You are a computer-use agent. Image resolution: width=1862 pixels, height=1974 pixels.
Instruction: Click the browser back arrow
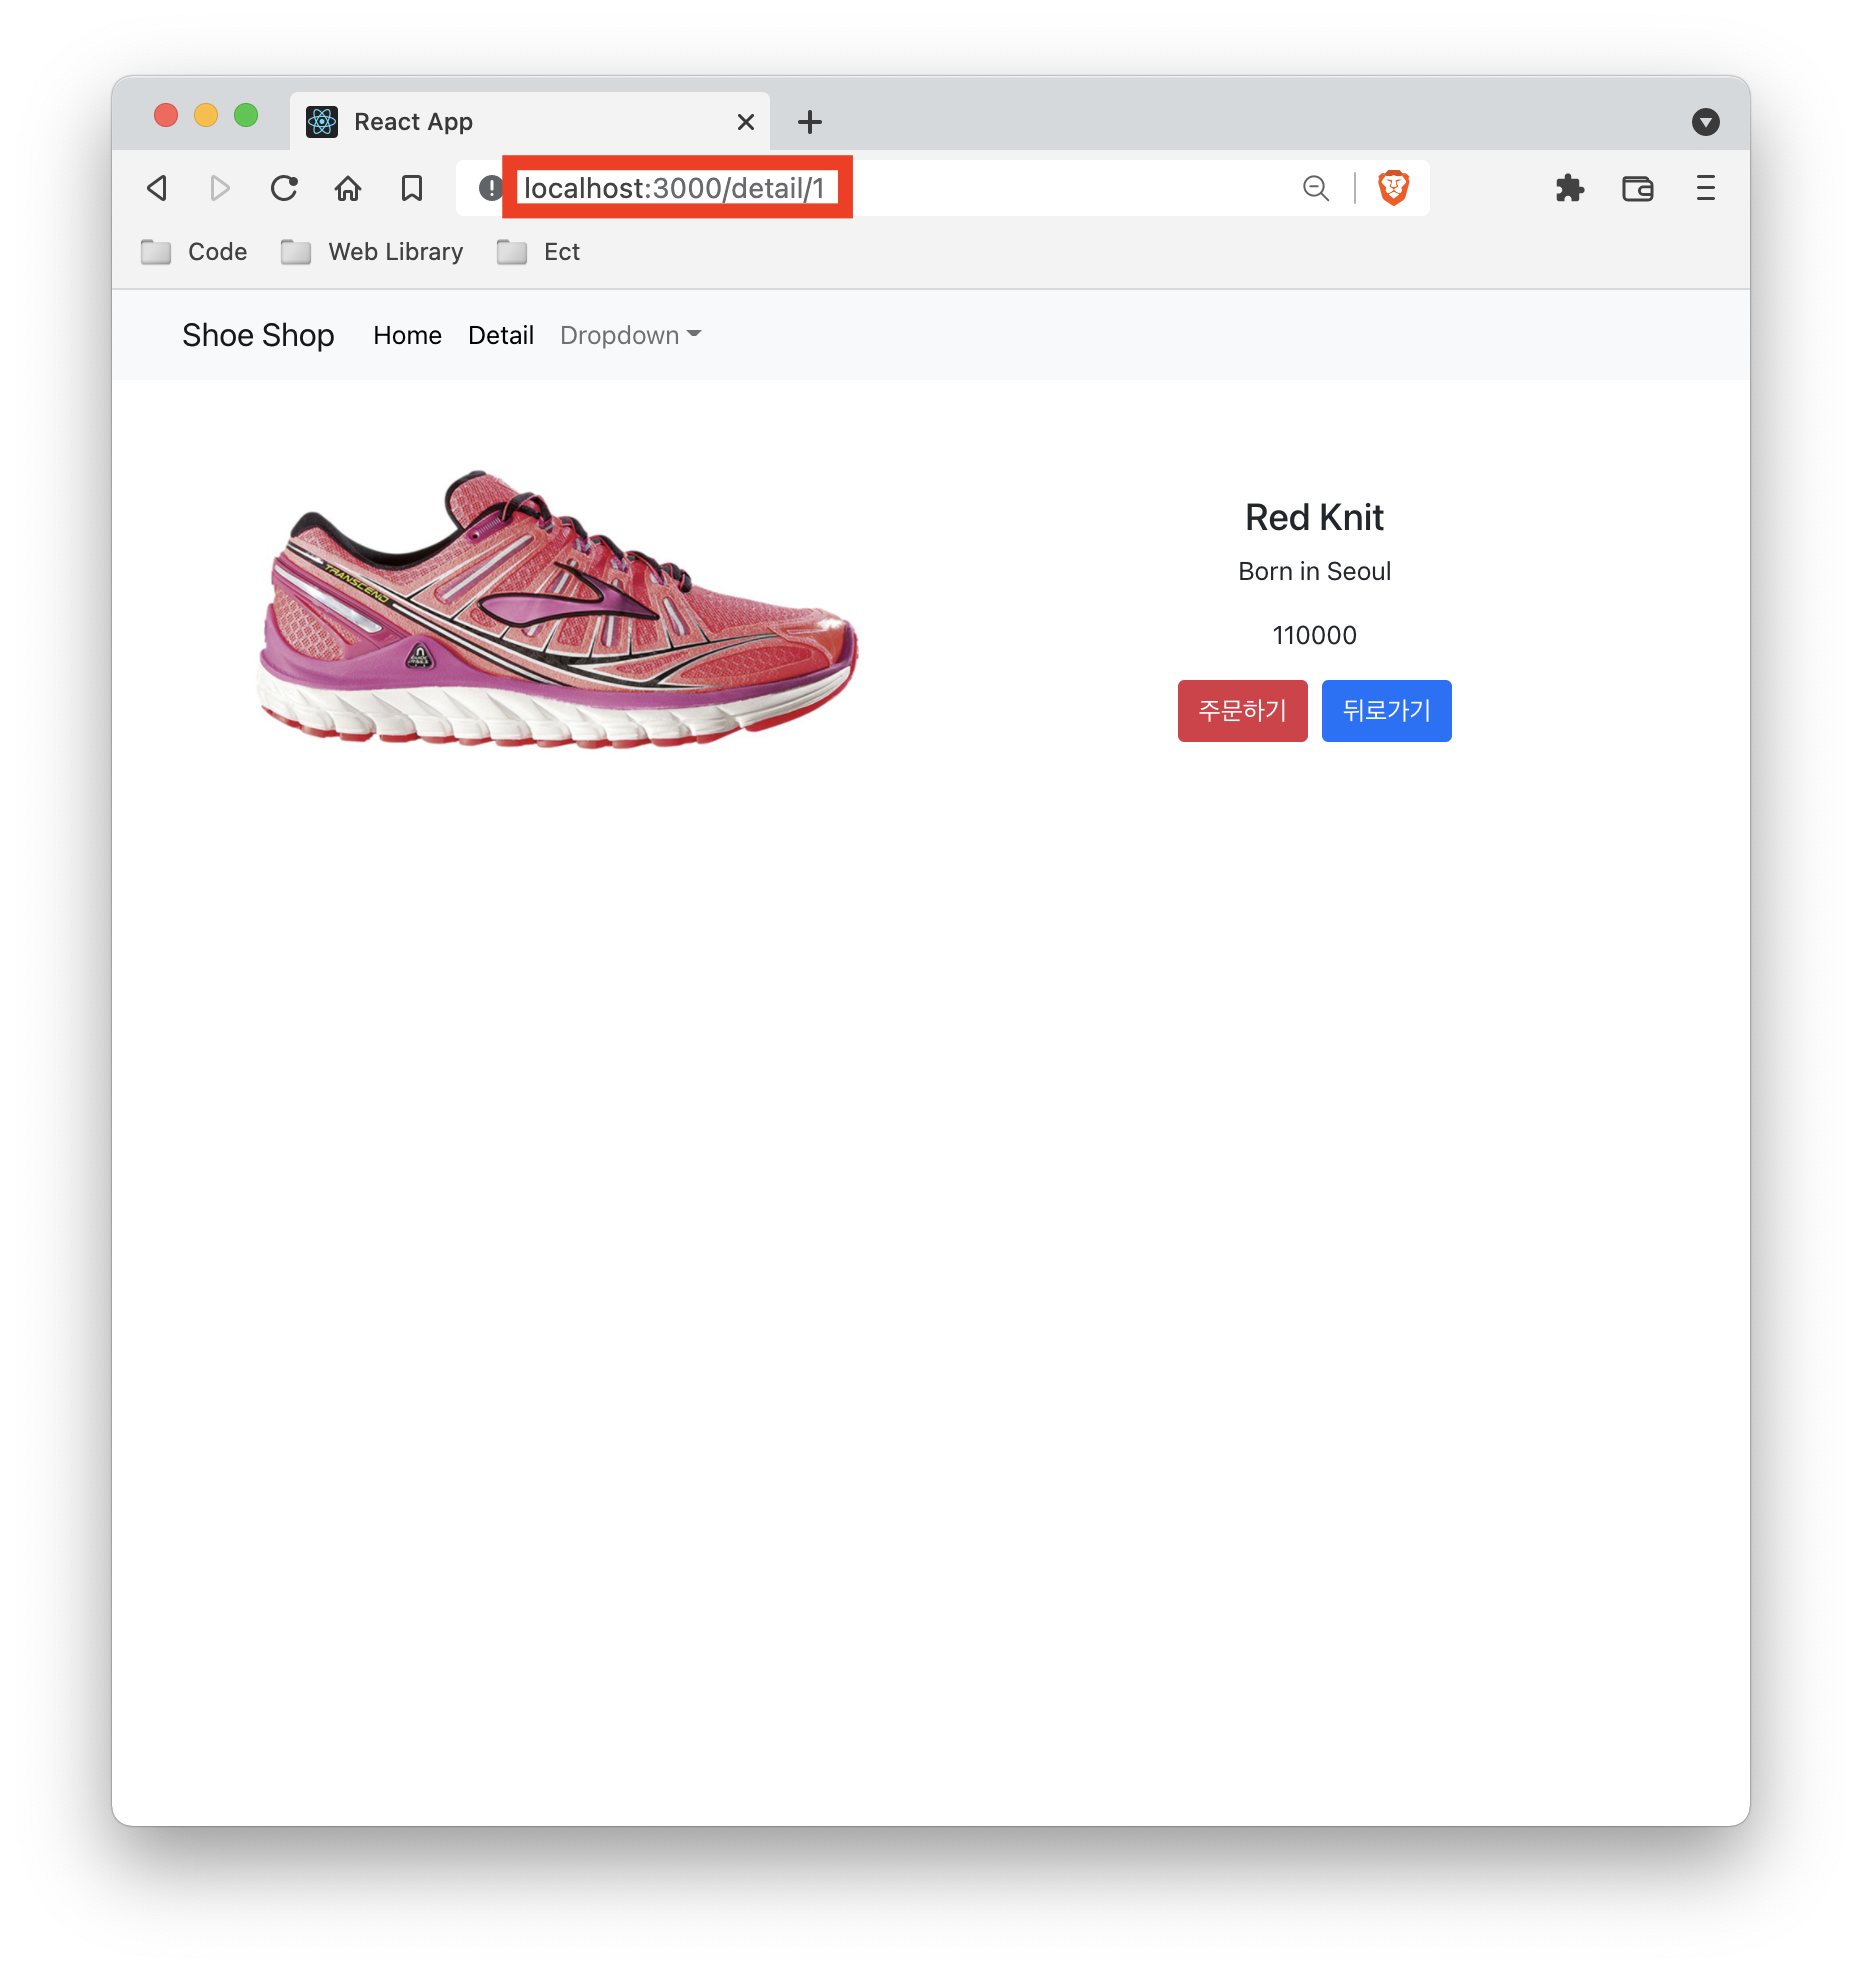[x=157, y=188]
